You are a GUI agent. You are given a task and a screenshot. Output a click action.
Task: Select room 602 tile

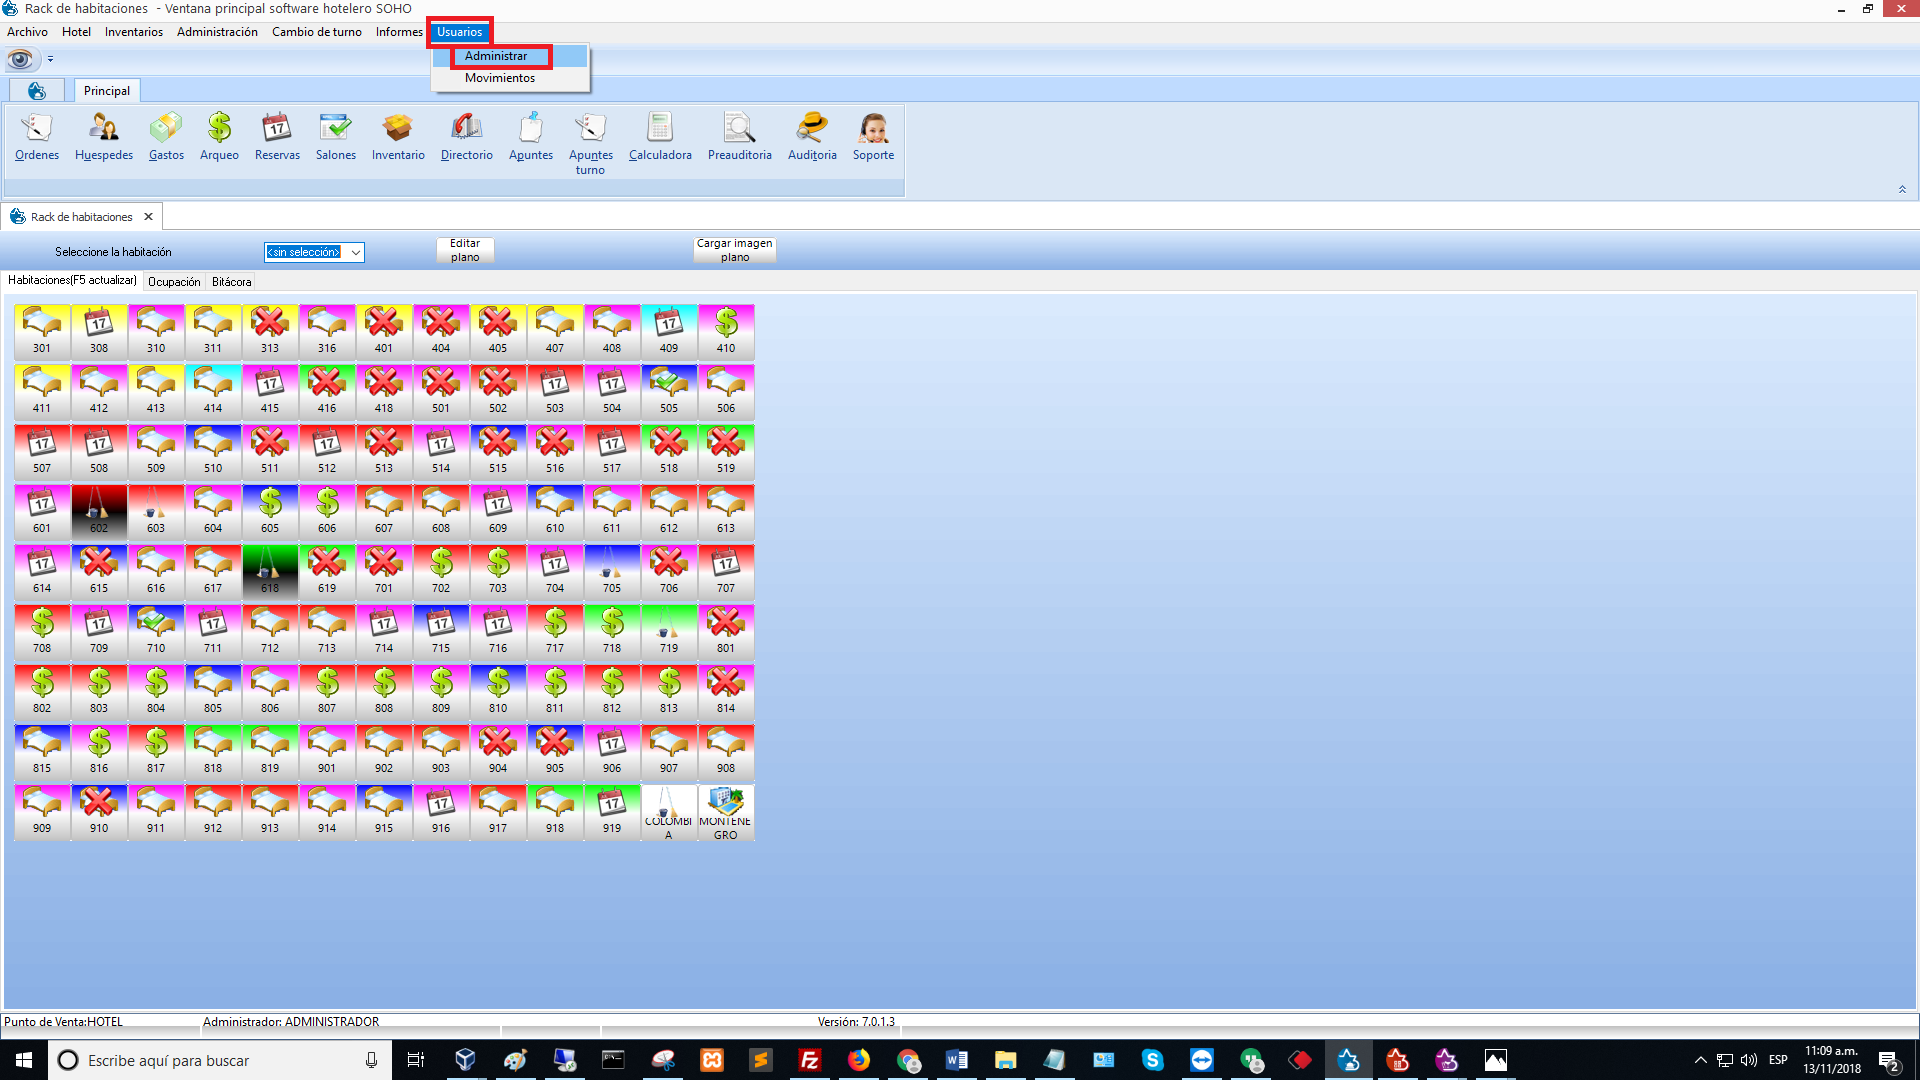coord(99,511)
